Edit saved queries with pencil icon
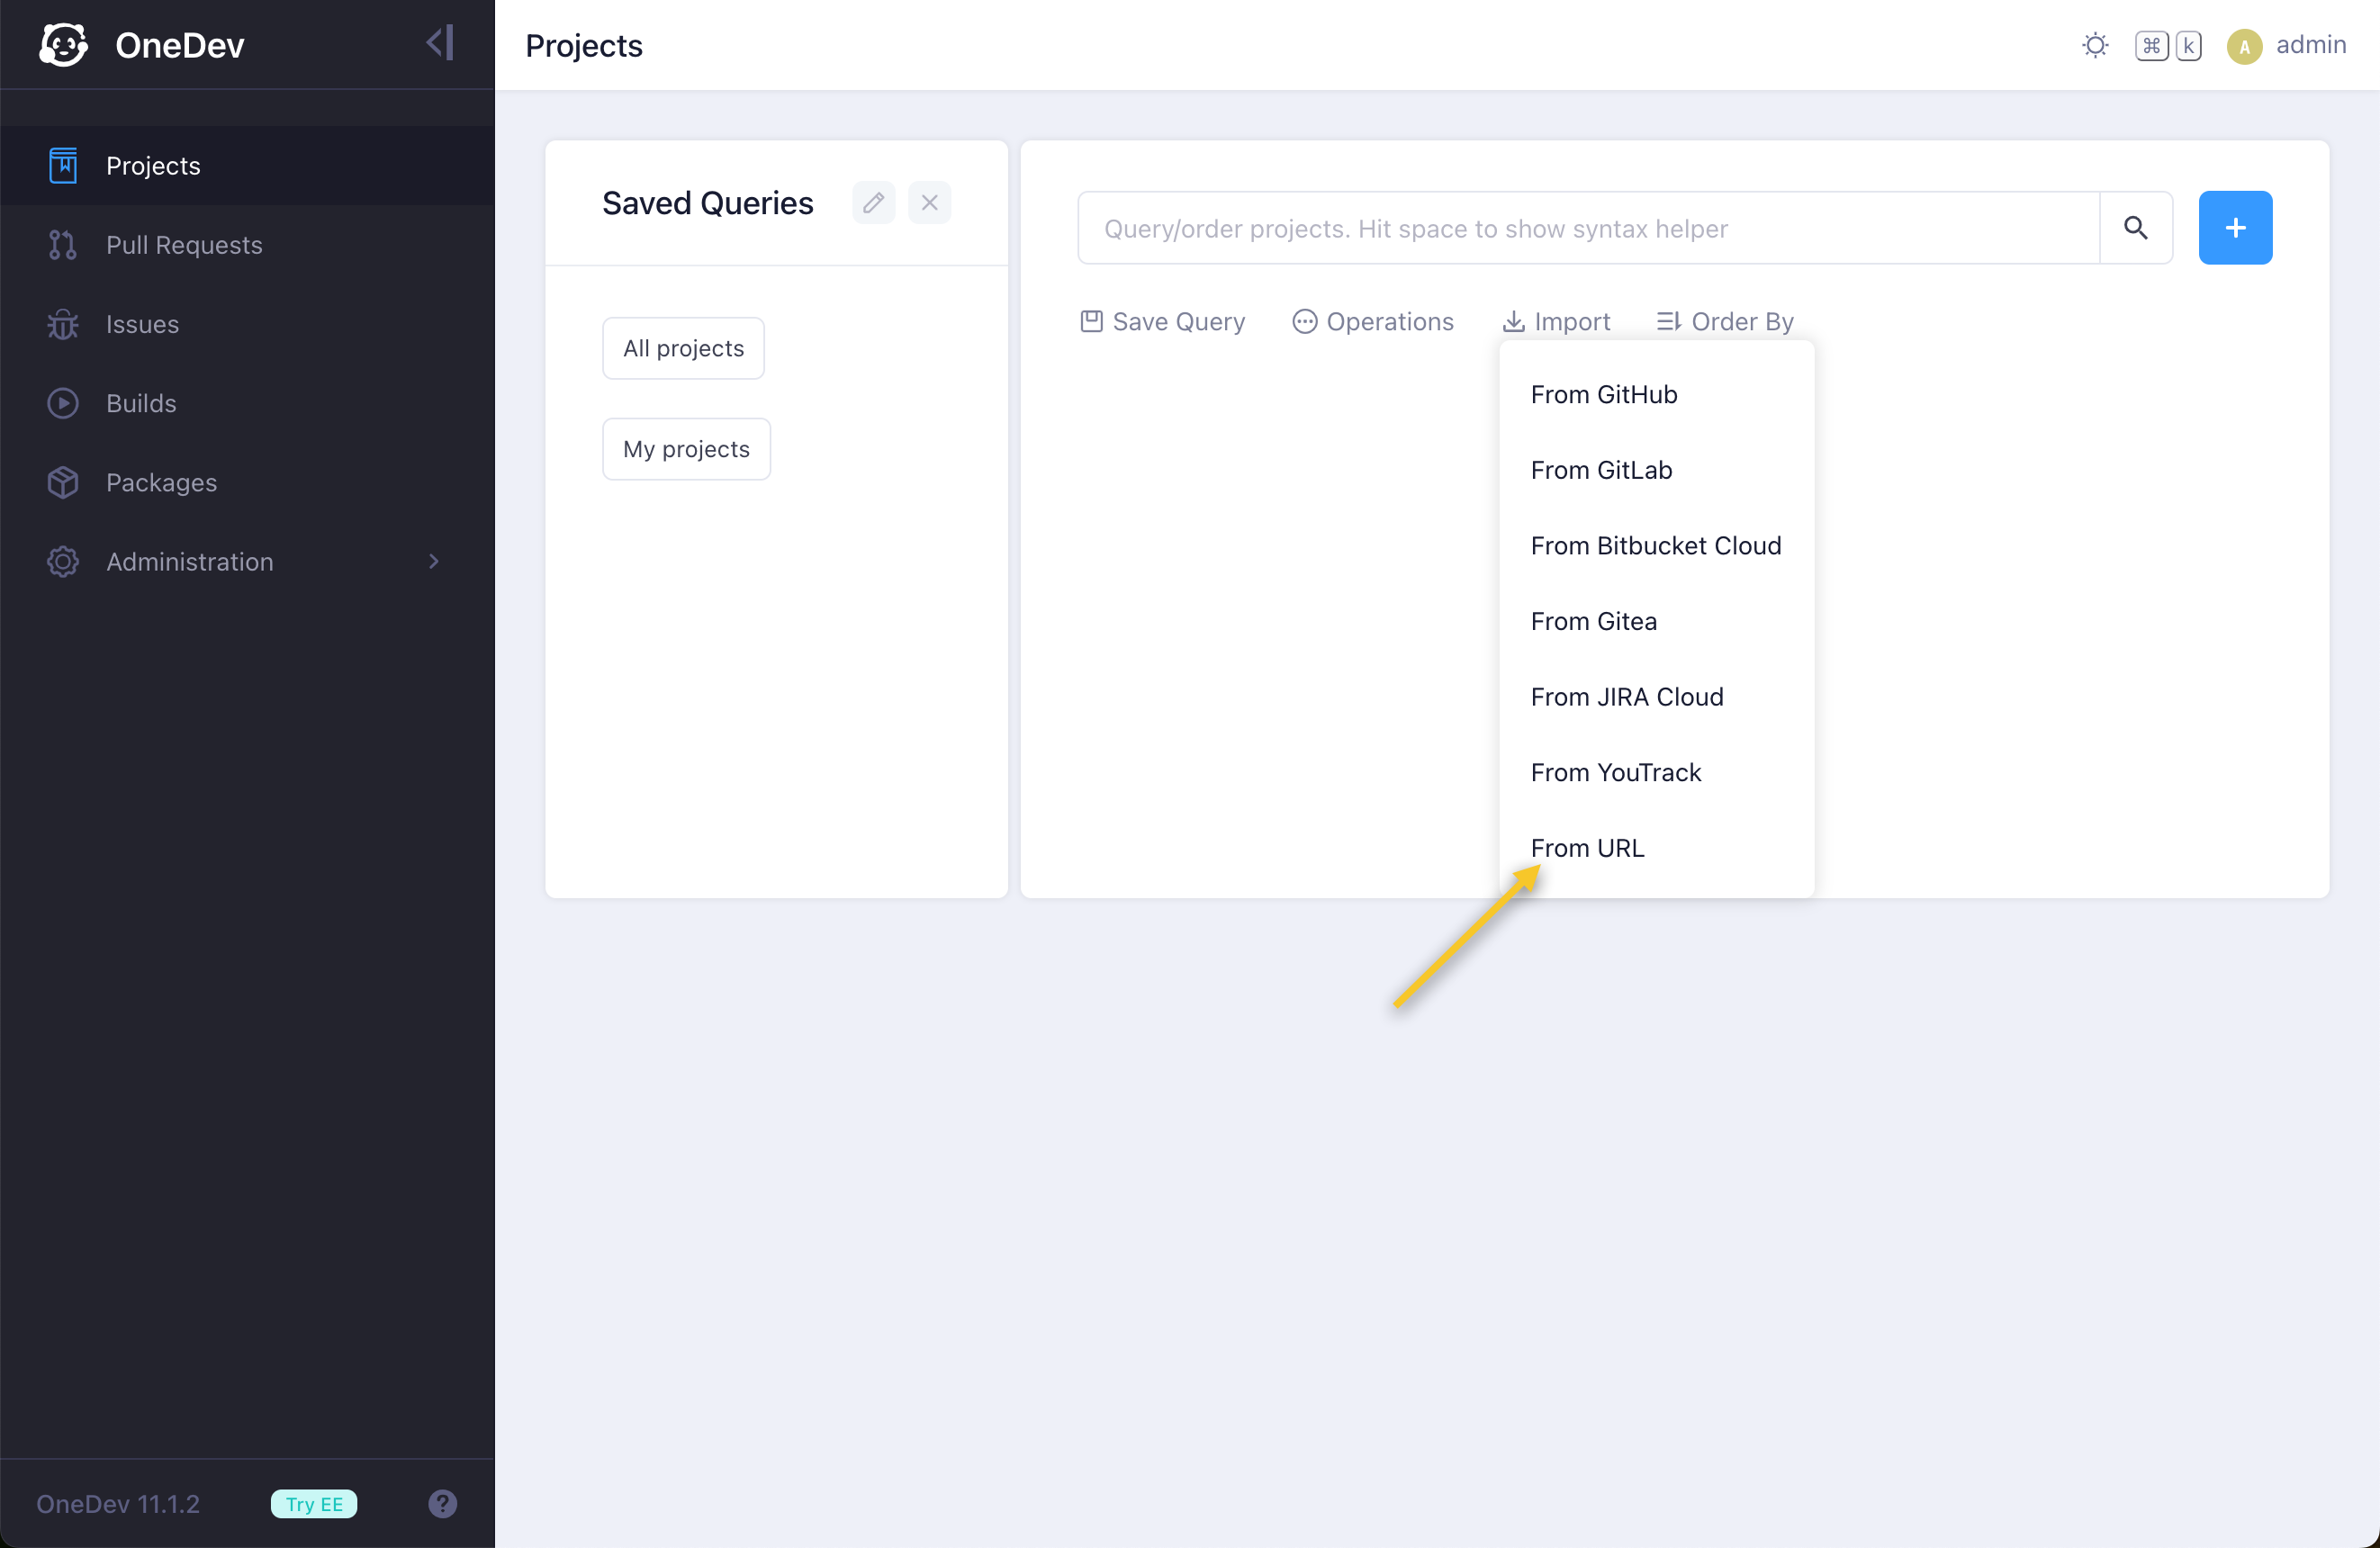This screenshot has width=2380, height=1548. (873, 203)
